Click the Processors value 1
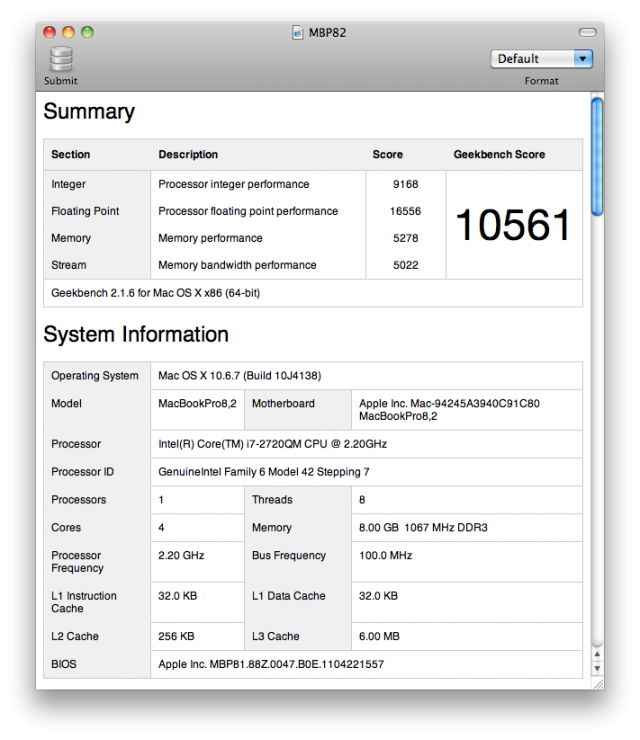Screen dimensions: 640x740 (x=161, y=500)
